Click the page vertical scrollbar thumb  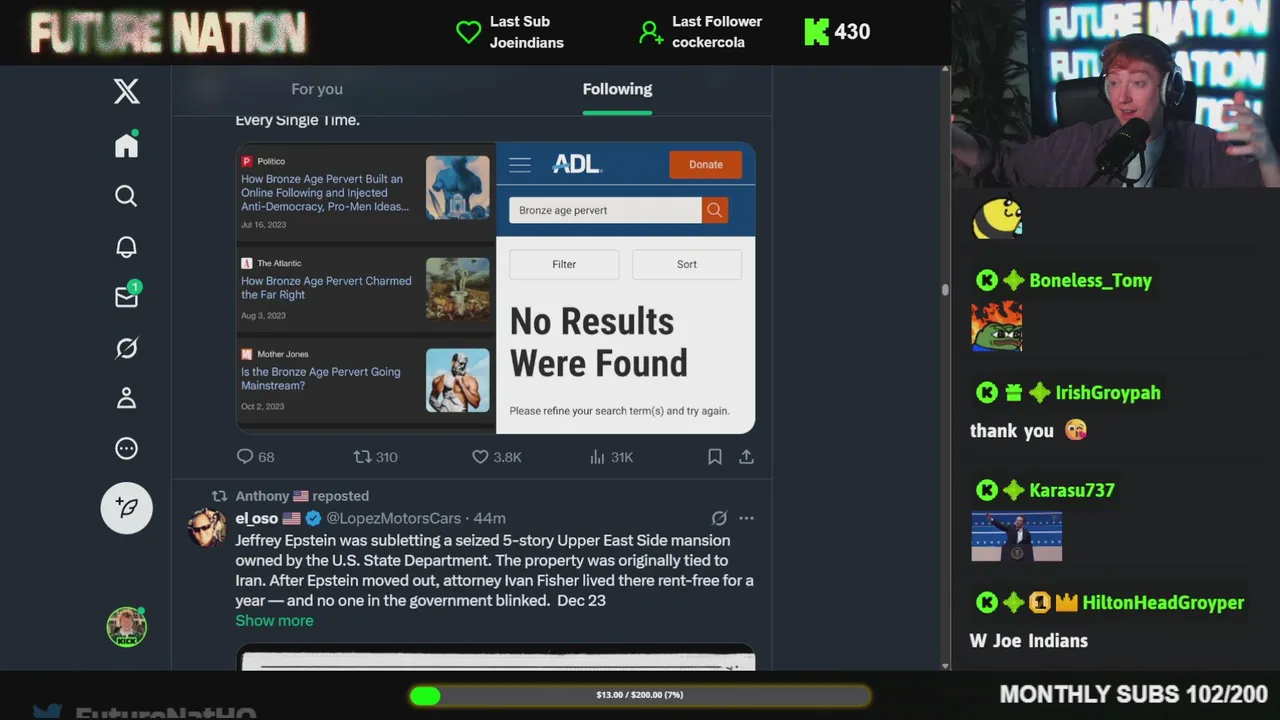pyautogui.click(x=944, y=290)
